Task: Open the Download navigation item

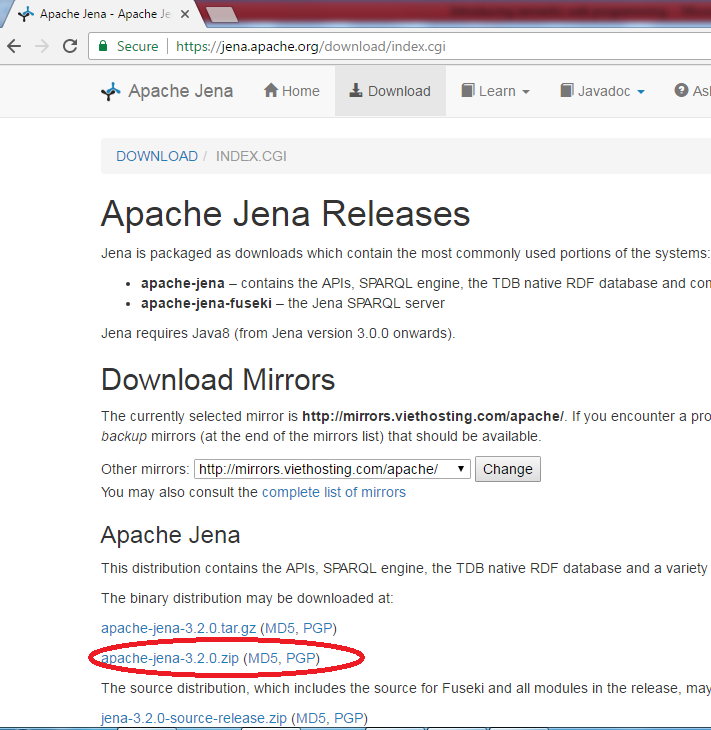Action: (x=389, y=91)
